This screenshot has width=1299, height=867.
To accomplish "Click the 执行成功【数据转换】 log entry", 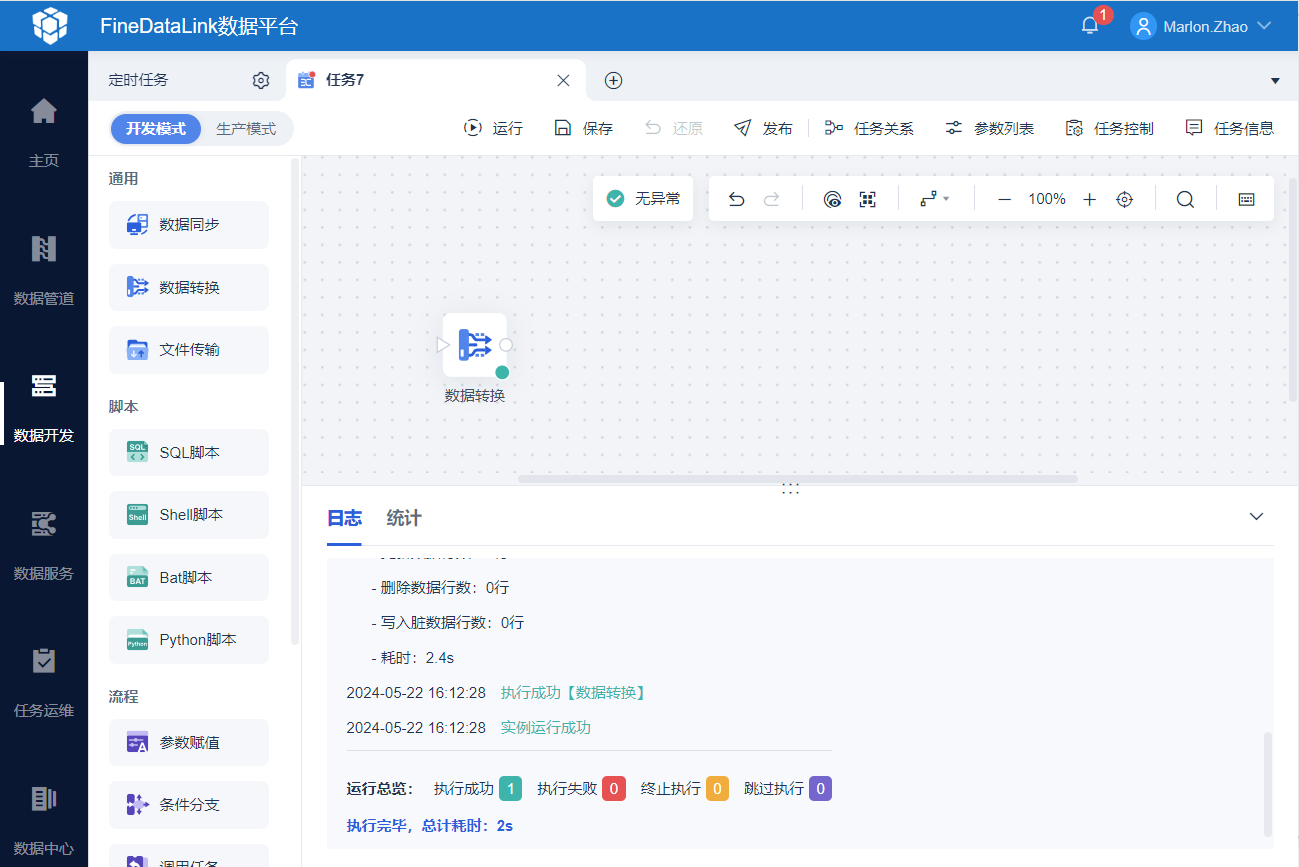I will 573,693.
